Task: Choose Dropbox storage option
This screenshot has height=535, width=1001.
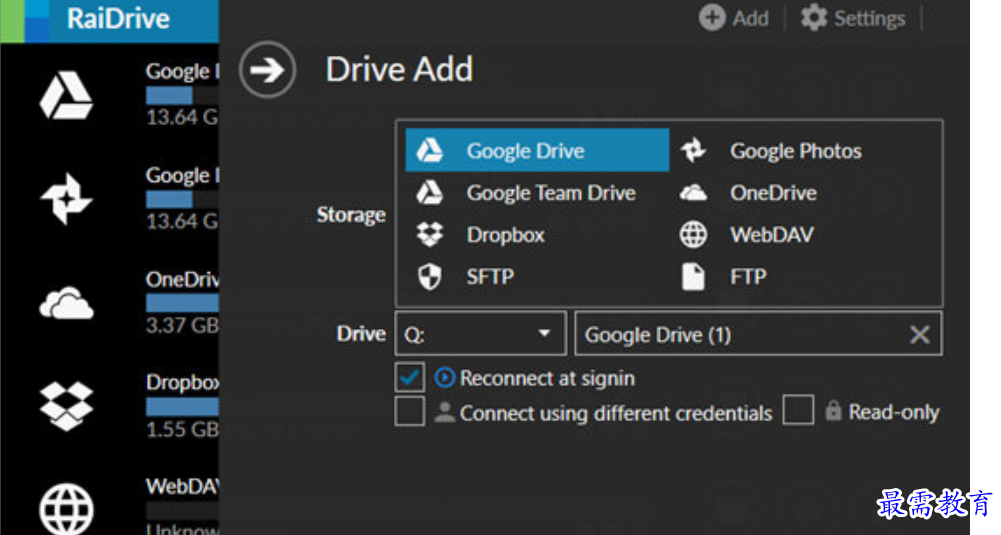Action: pyautogui.click(x=538, y=235)
